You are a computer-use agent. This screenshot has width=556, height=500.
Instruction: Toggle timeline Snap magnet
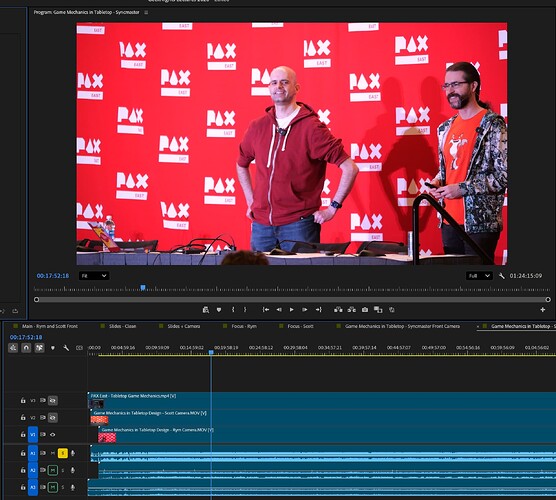pyautogui.click(x=26, y=348)
